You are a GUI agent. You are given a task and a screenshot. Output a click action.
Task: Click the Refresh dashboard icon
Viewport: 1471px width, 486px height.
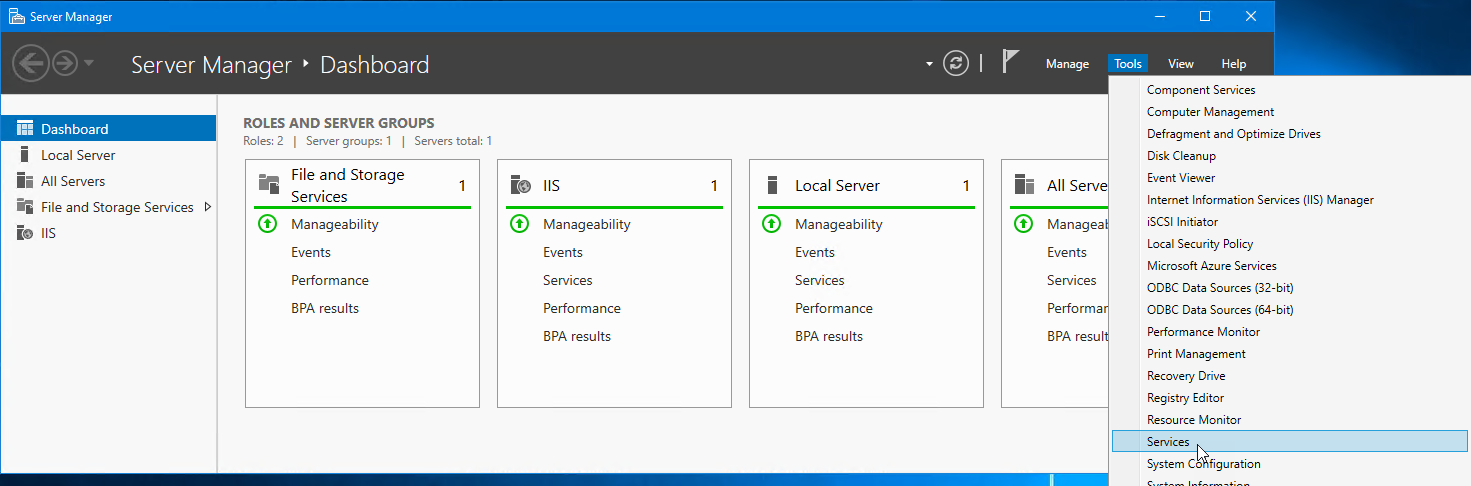click(957, 64)
